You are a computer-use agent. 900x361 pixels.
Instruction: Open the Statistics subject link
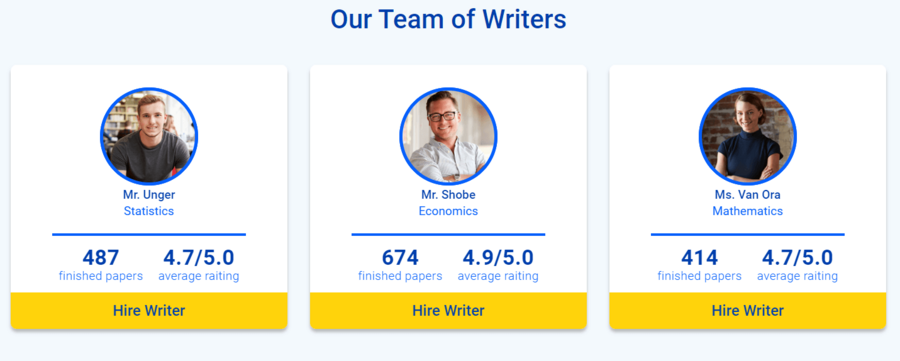pyautogui.click(x=149, y=211)
